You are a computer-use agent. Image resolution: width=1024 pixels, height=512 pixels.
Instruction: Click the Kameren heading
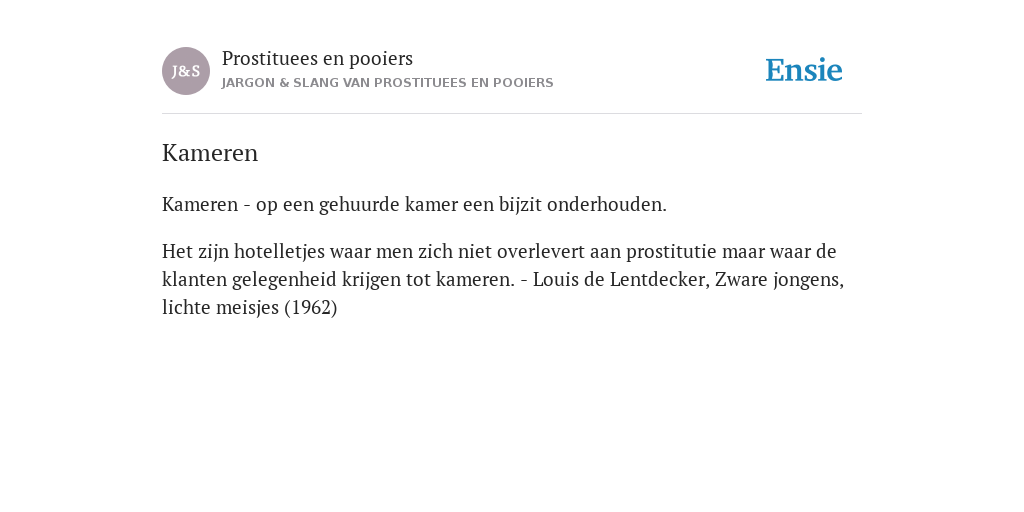pos(210,153)
